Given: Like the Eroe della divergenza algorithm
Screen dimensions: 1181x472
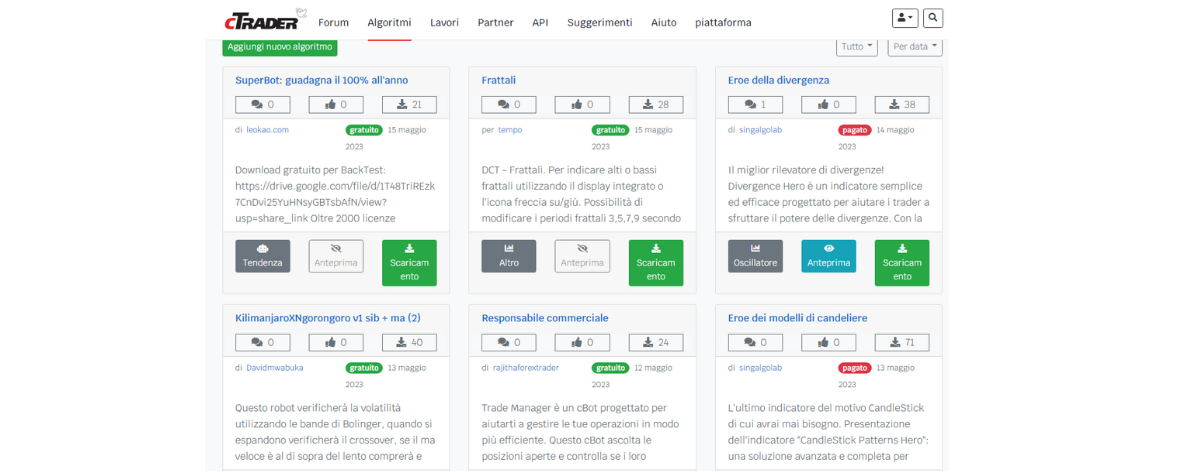Looking at the screenshot, I should tap(829, 105).
